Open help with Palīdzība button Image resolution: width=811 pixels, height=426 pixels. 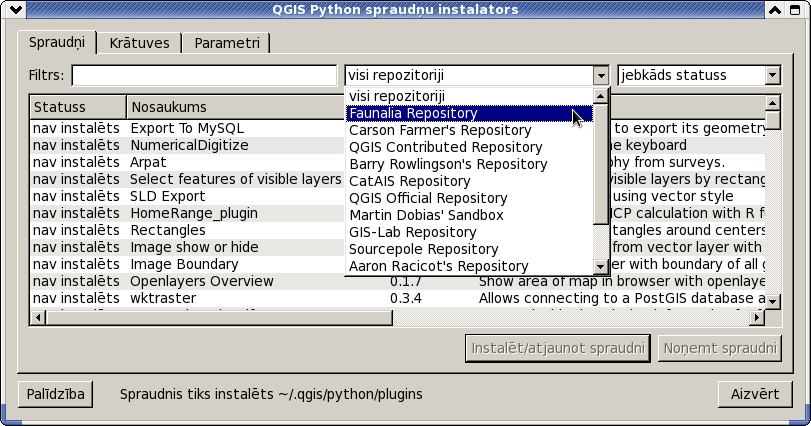[55, 394]
